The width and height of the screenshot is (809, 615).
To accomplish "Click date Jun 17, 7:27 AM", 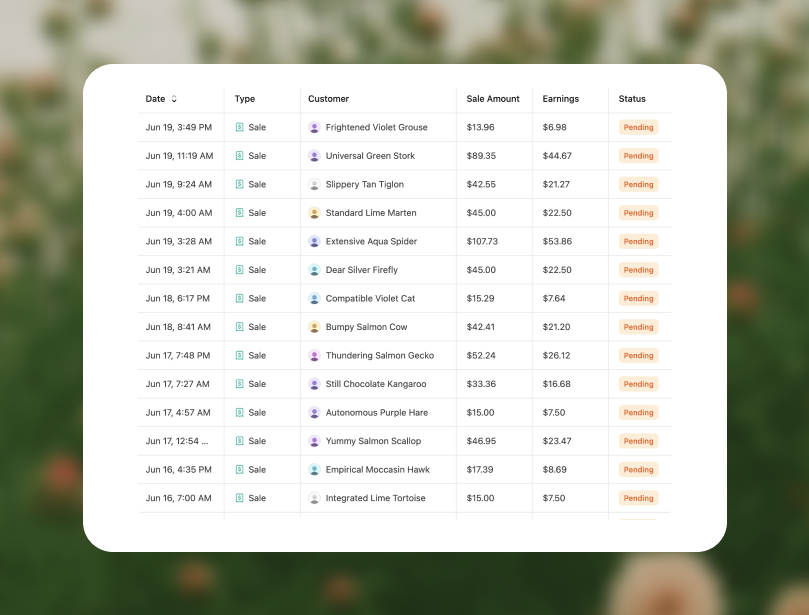I will pos(177,384).
